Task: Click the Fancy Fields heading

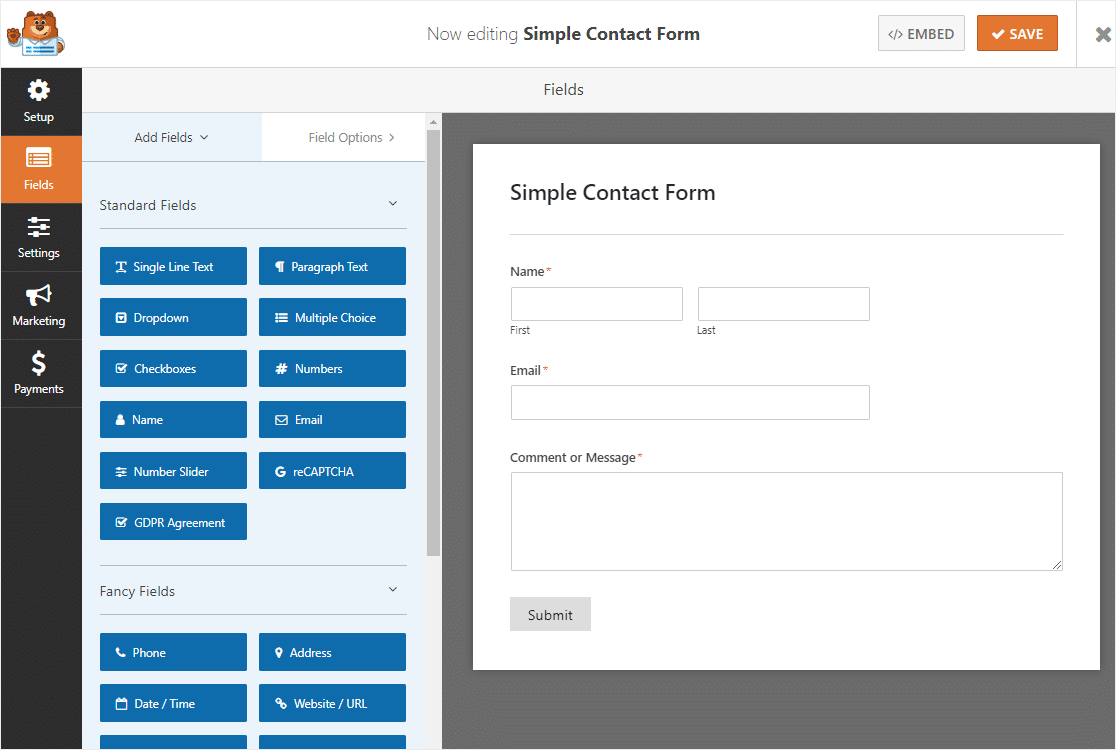Action: pyautogui.click(x=137, y=591)
